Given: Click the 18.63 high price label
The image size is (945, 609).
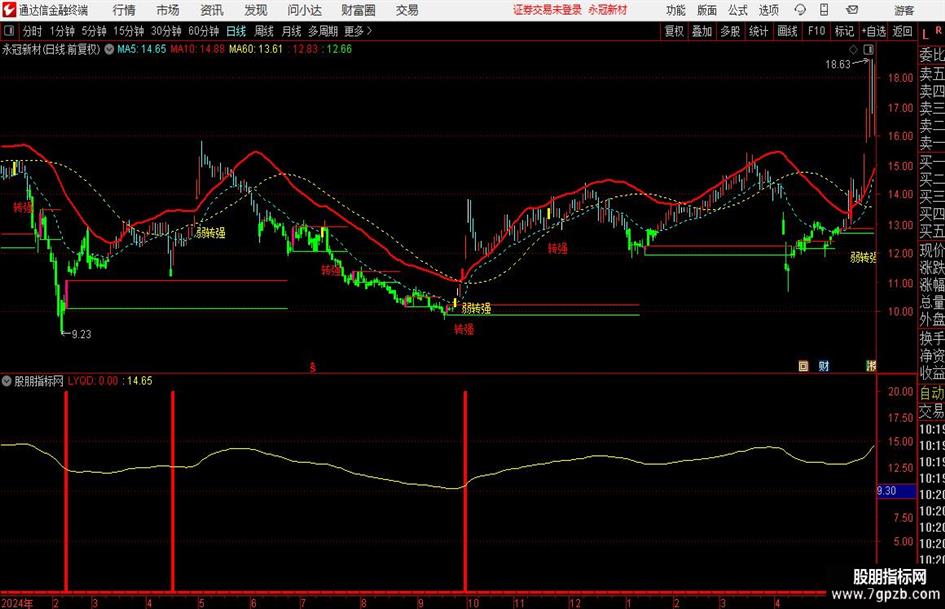Looking at the screenshot, I should click(x=838, y=65).
